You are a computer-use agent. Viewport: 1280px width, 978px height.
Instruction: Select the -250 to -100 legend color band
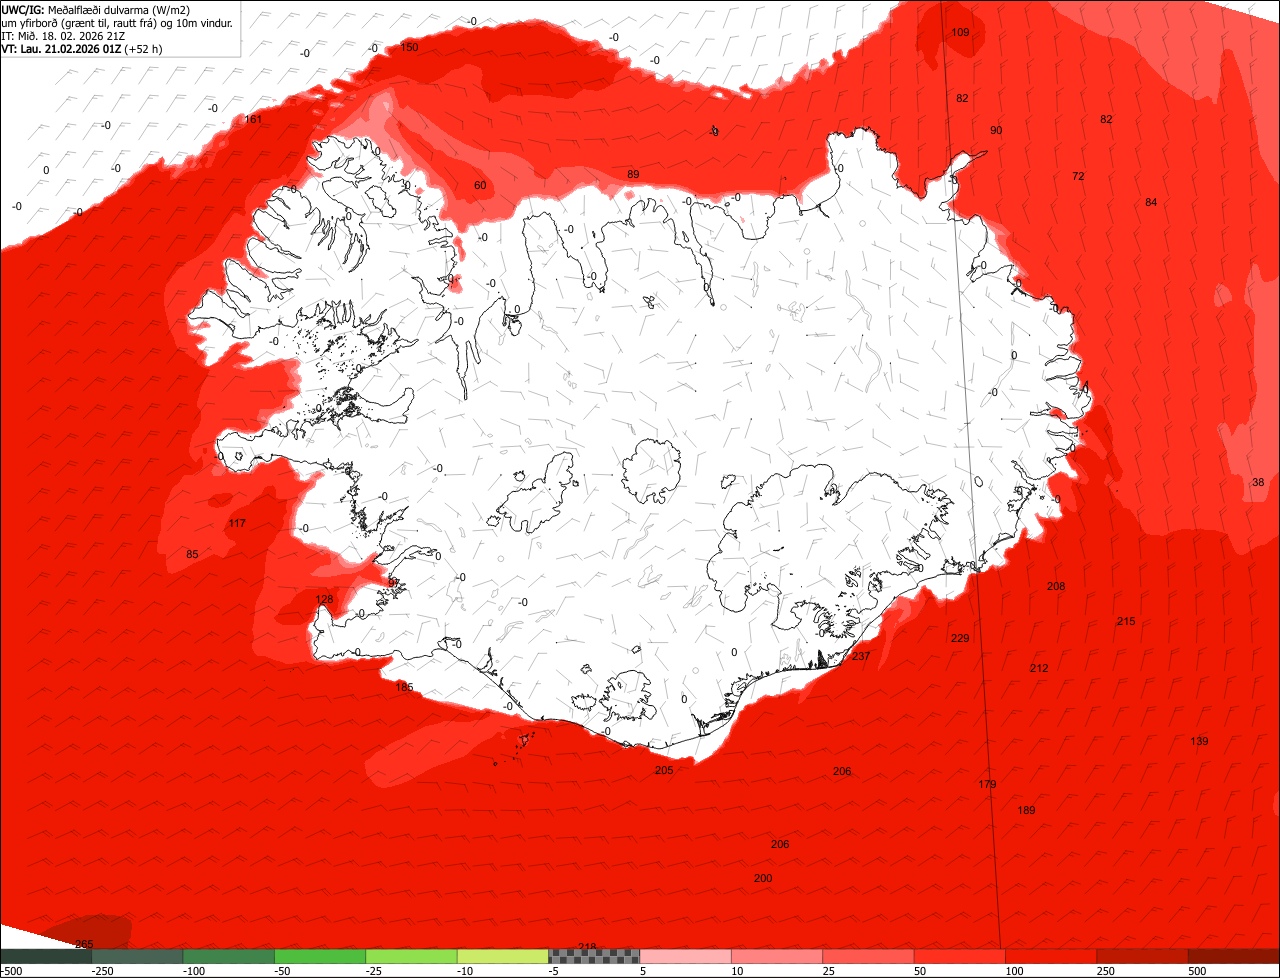pyautogui.click(x=137, y=956)
